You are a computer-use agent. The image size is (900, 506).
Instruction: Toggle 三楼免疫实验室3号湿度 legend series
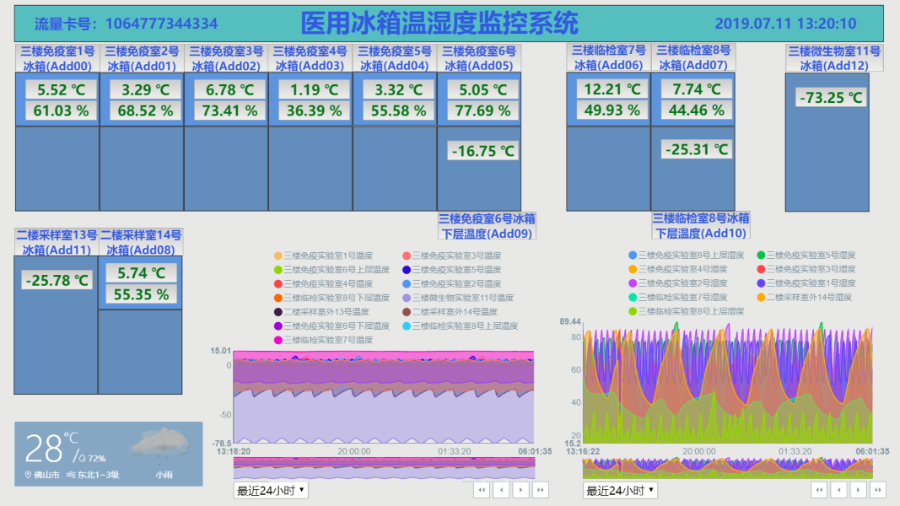(x=807, y=269)
